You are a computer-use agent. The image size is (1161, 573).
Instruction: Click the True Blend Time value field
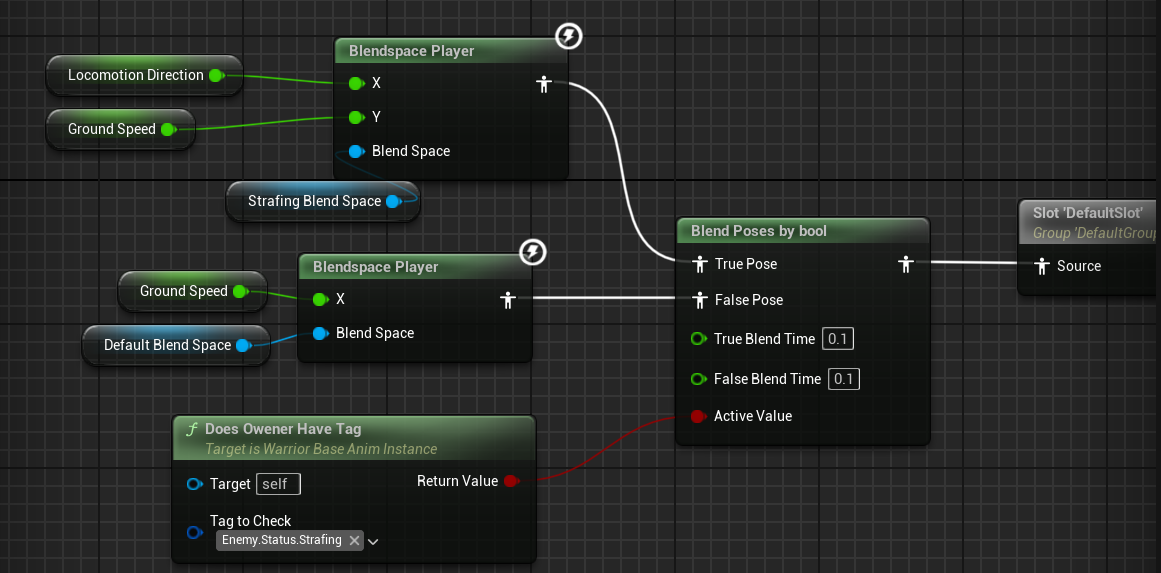pyautogui.click(x=837, y=339)
